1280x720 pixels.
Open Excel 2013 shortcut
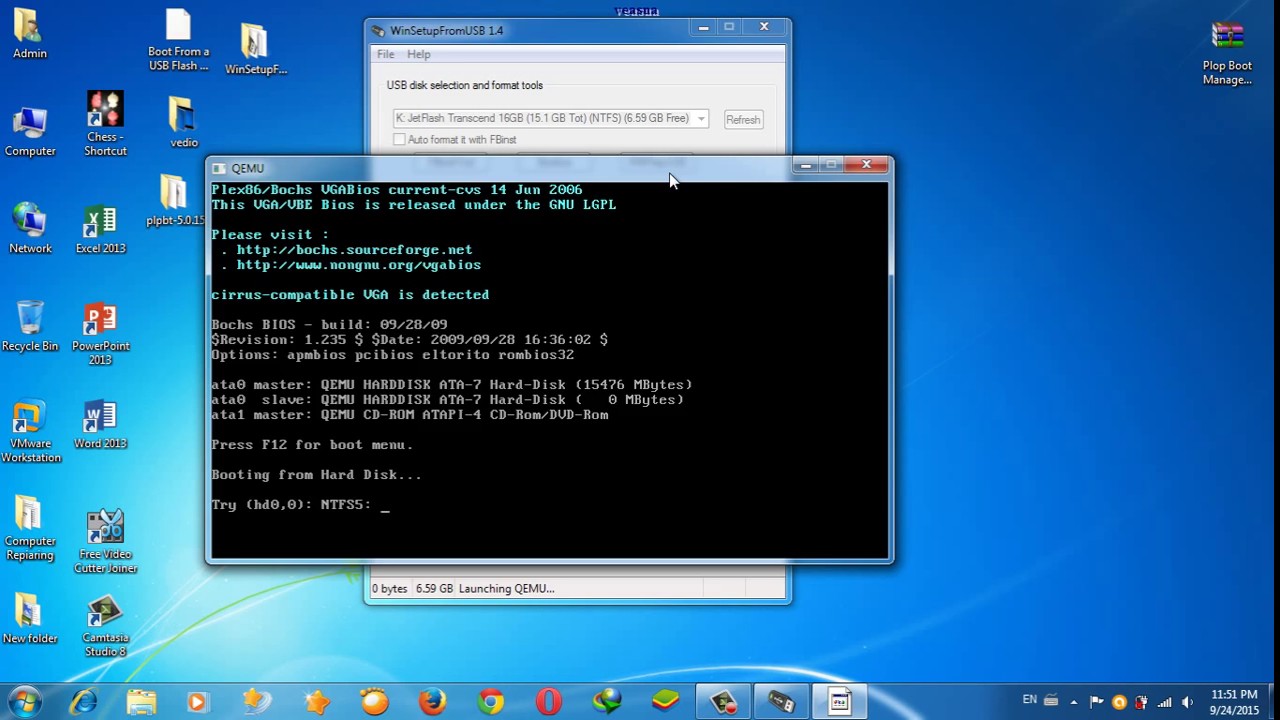(100, 229)
